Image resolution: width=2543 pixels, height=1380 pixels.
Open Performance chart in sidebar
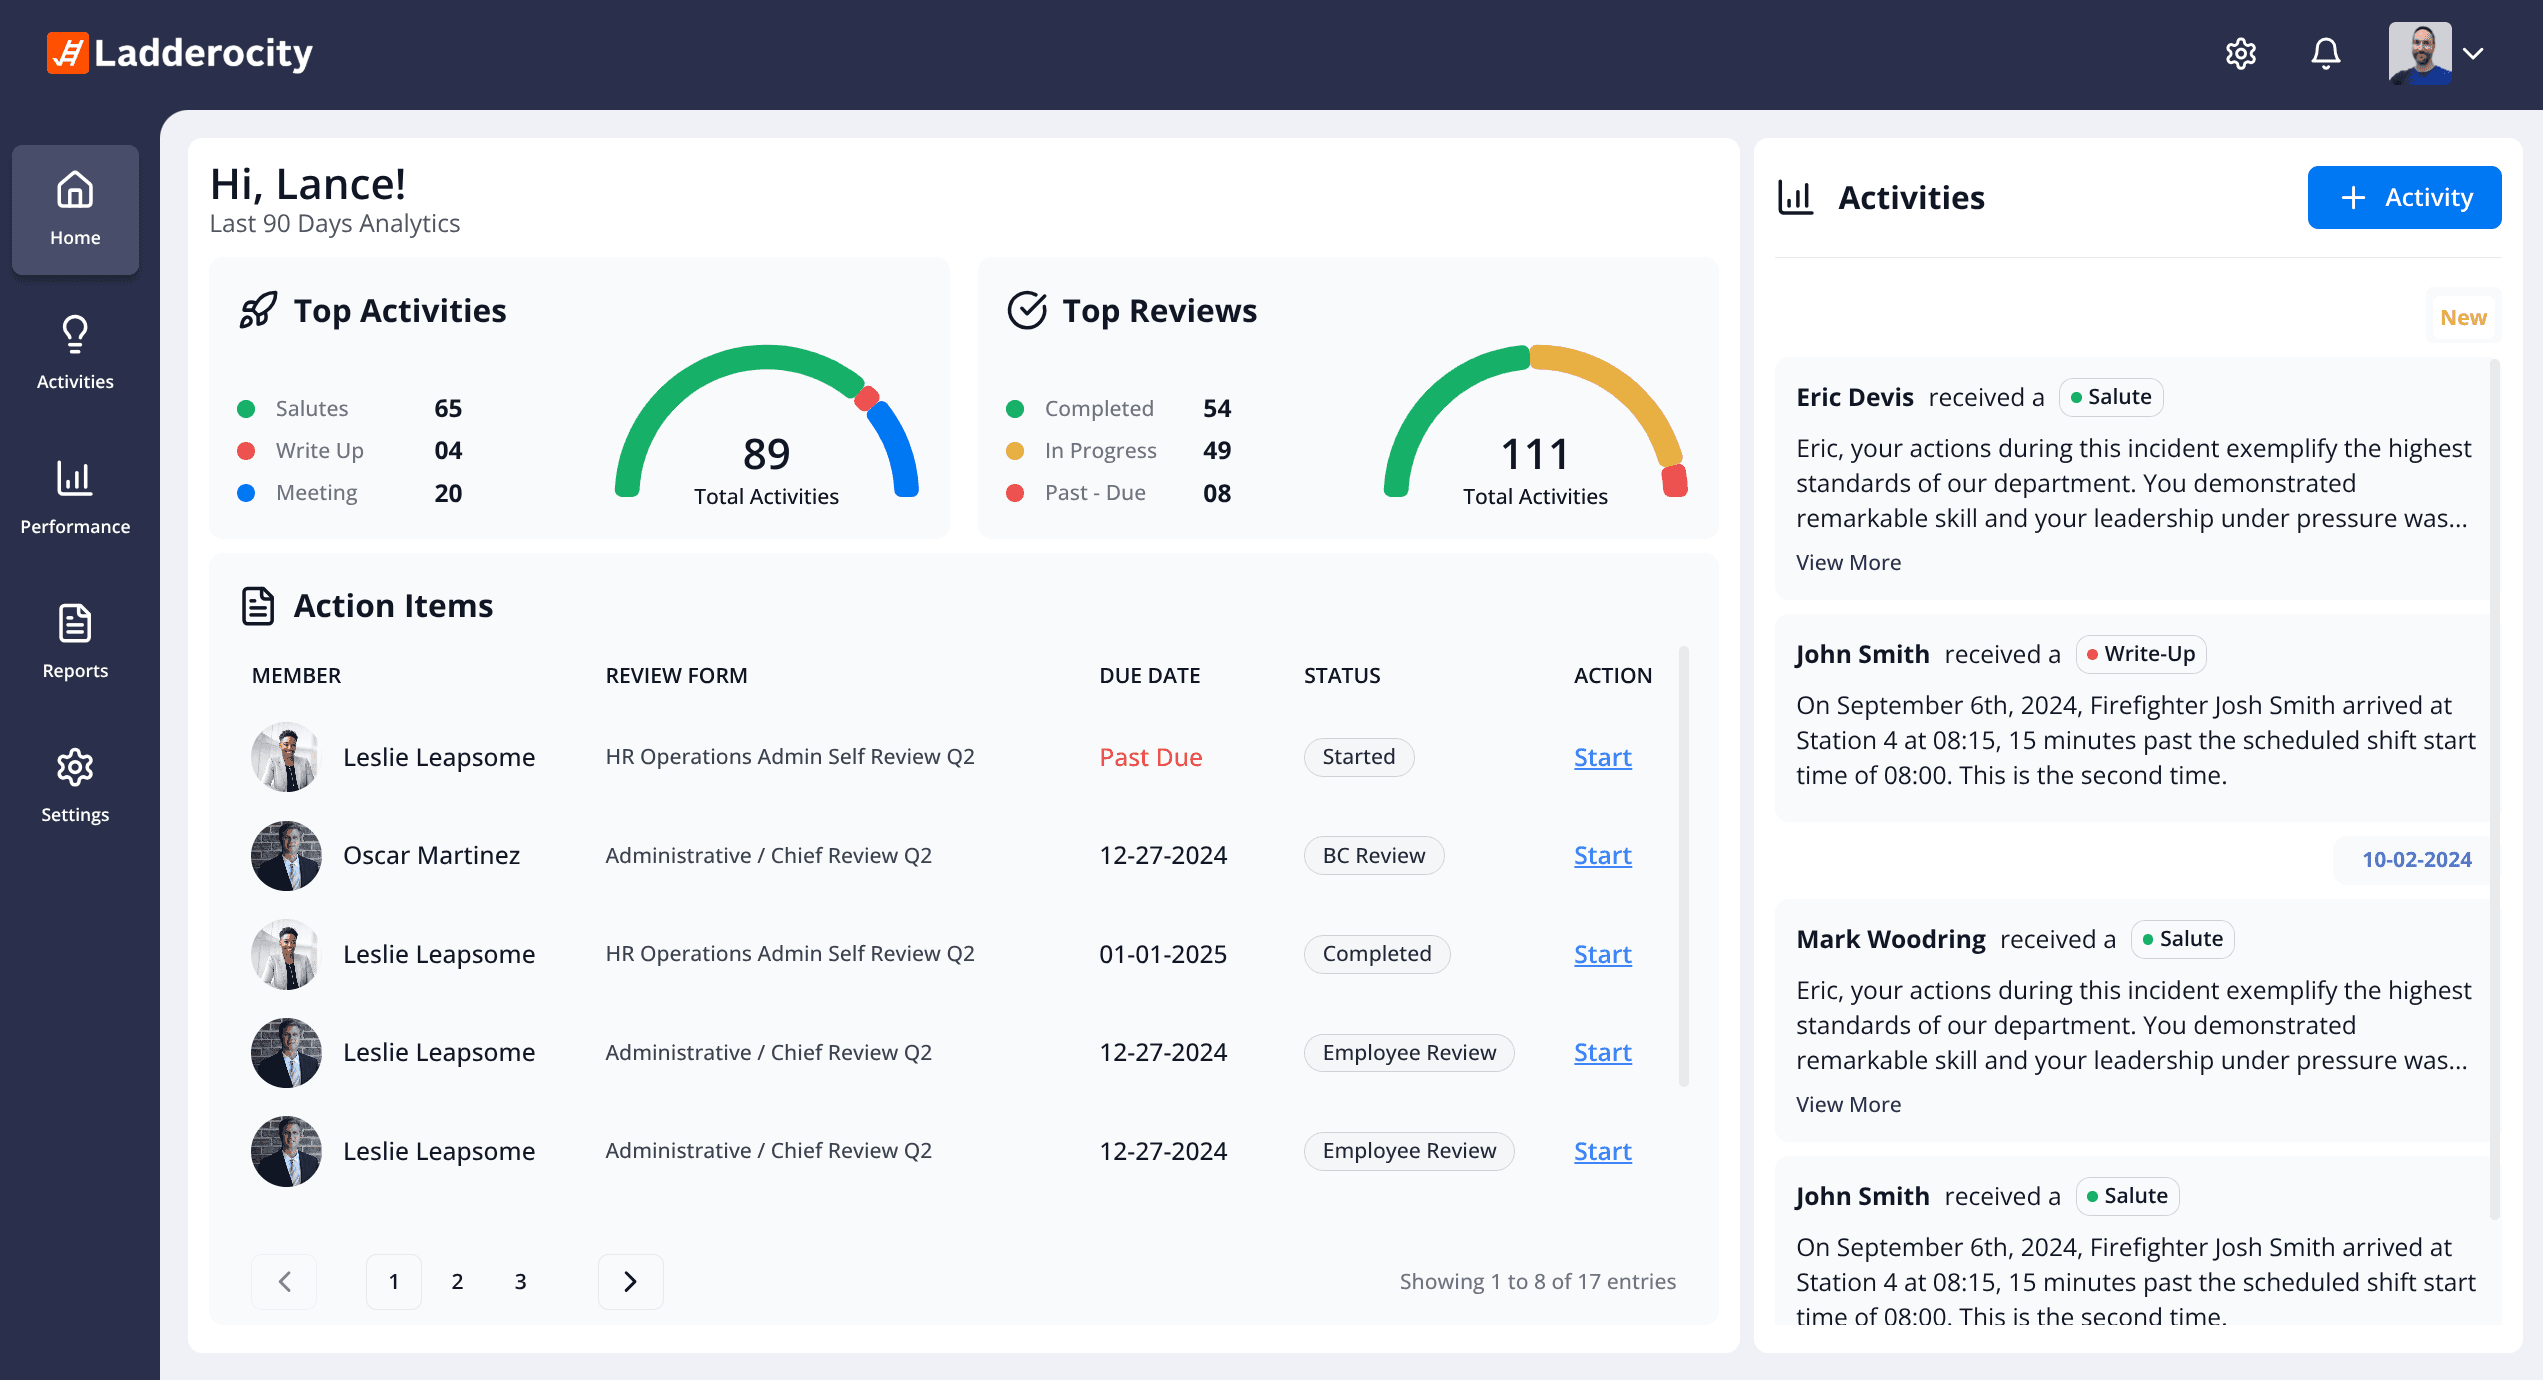75,497
